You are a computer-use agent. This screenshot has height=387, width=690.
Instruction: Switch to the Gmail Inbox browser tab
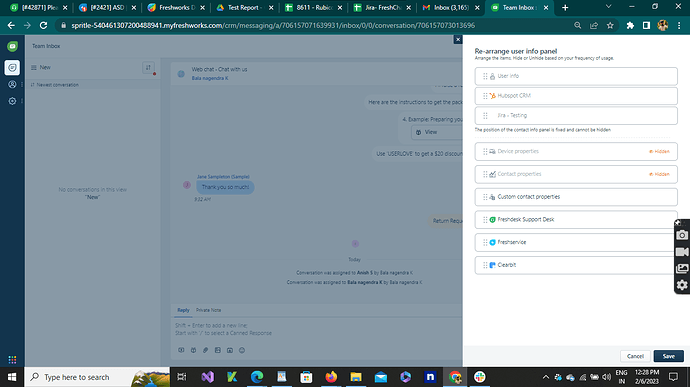450,7
